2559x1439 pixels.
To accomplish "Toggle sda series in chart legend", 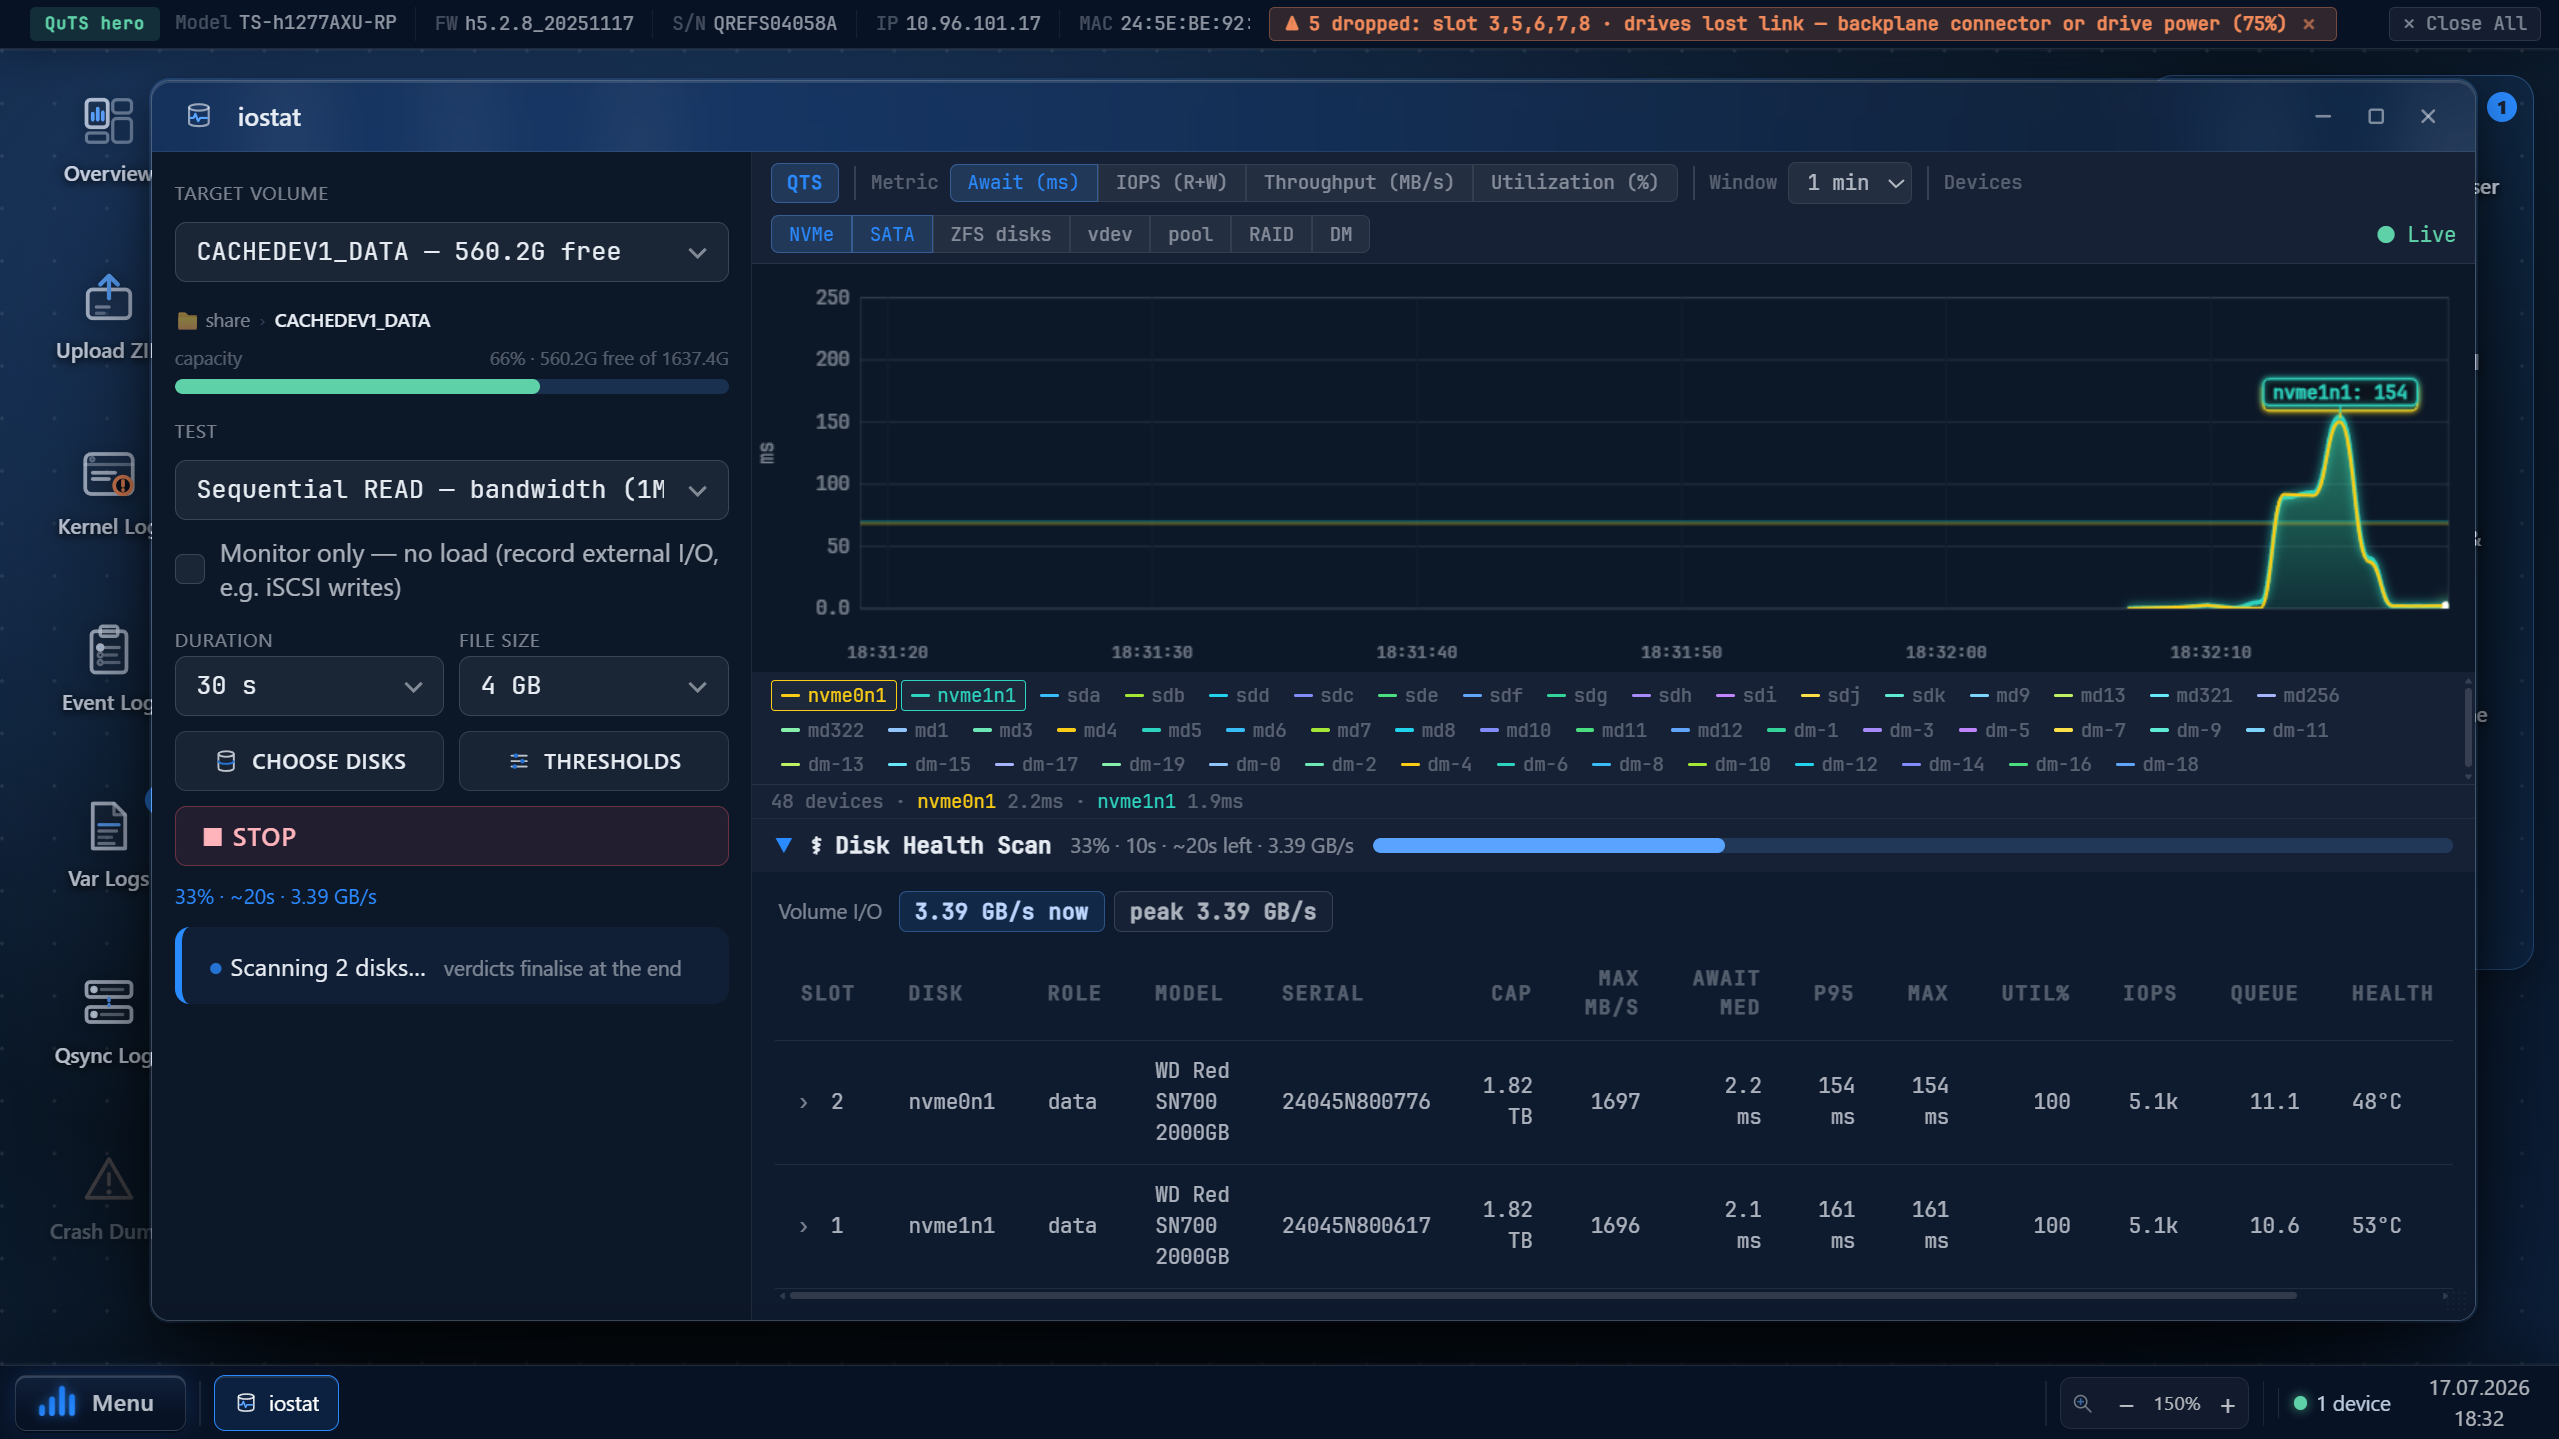I will (x=1070, y=695).
